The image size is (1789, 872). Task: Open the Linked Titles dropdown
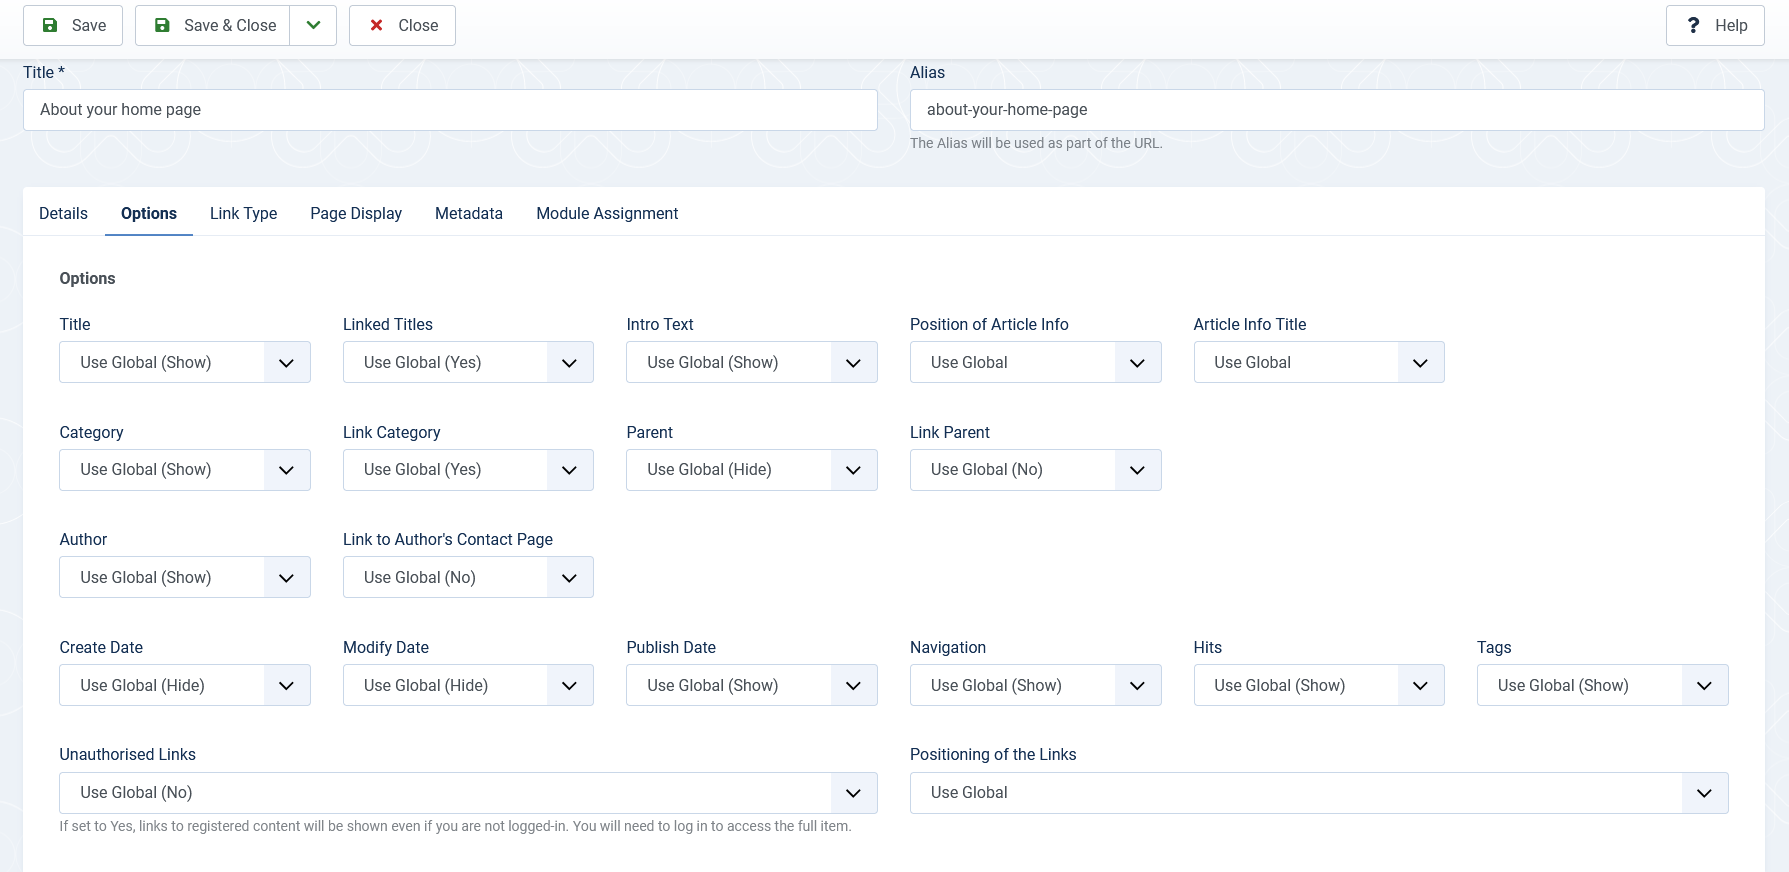[468, 362]
